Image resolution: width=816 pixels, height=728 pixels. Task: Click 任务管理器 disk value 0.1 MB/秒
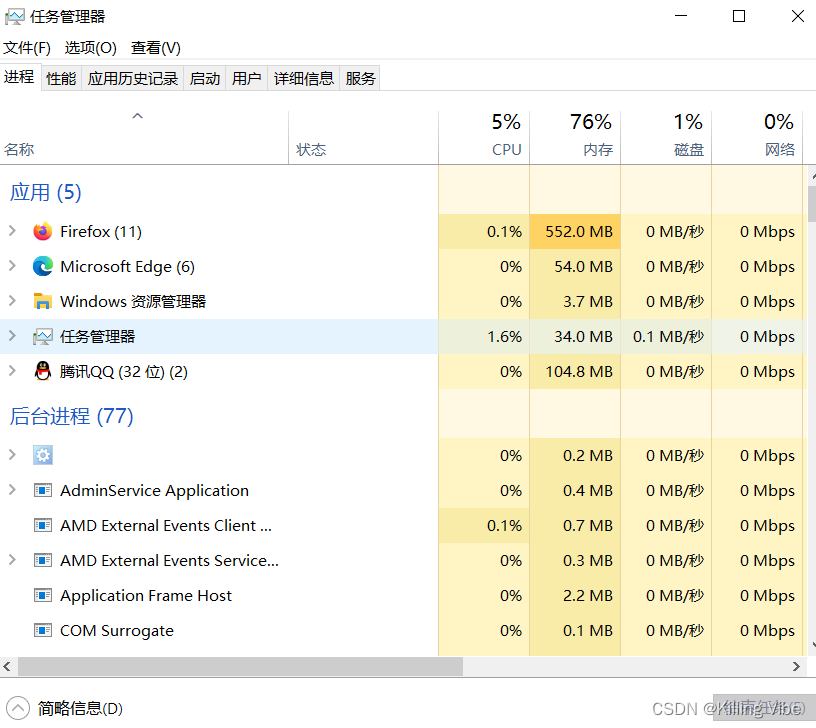668,337
